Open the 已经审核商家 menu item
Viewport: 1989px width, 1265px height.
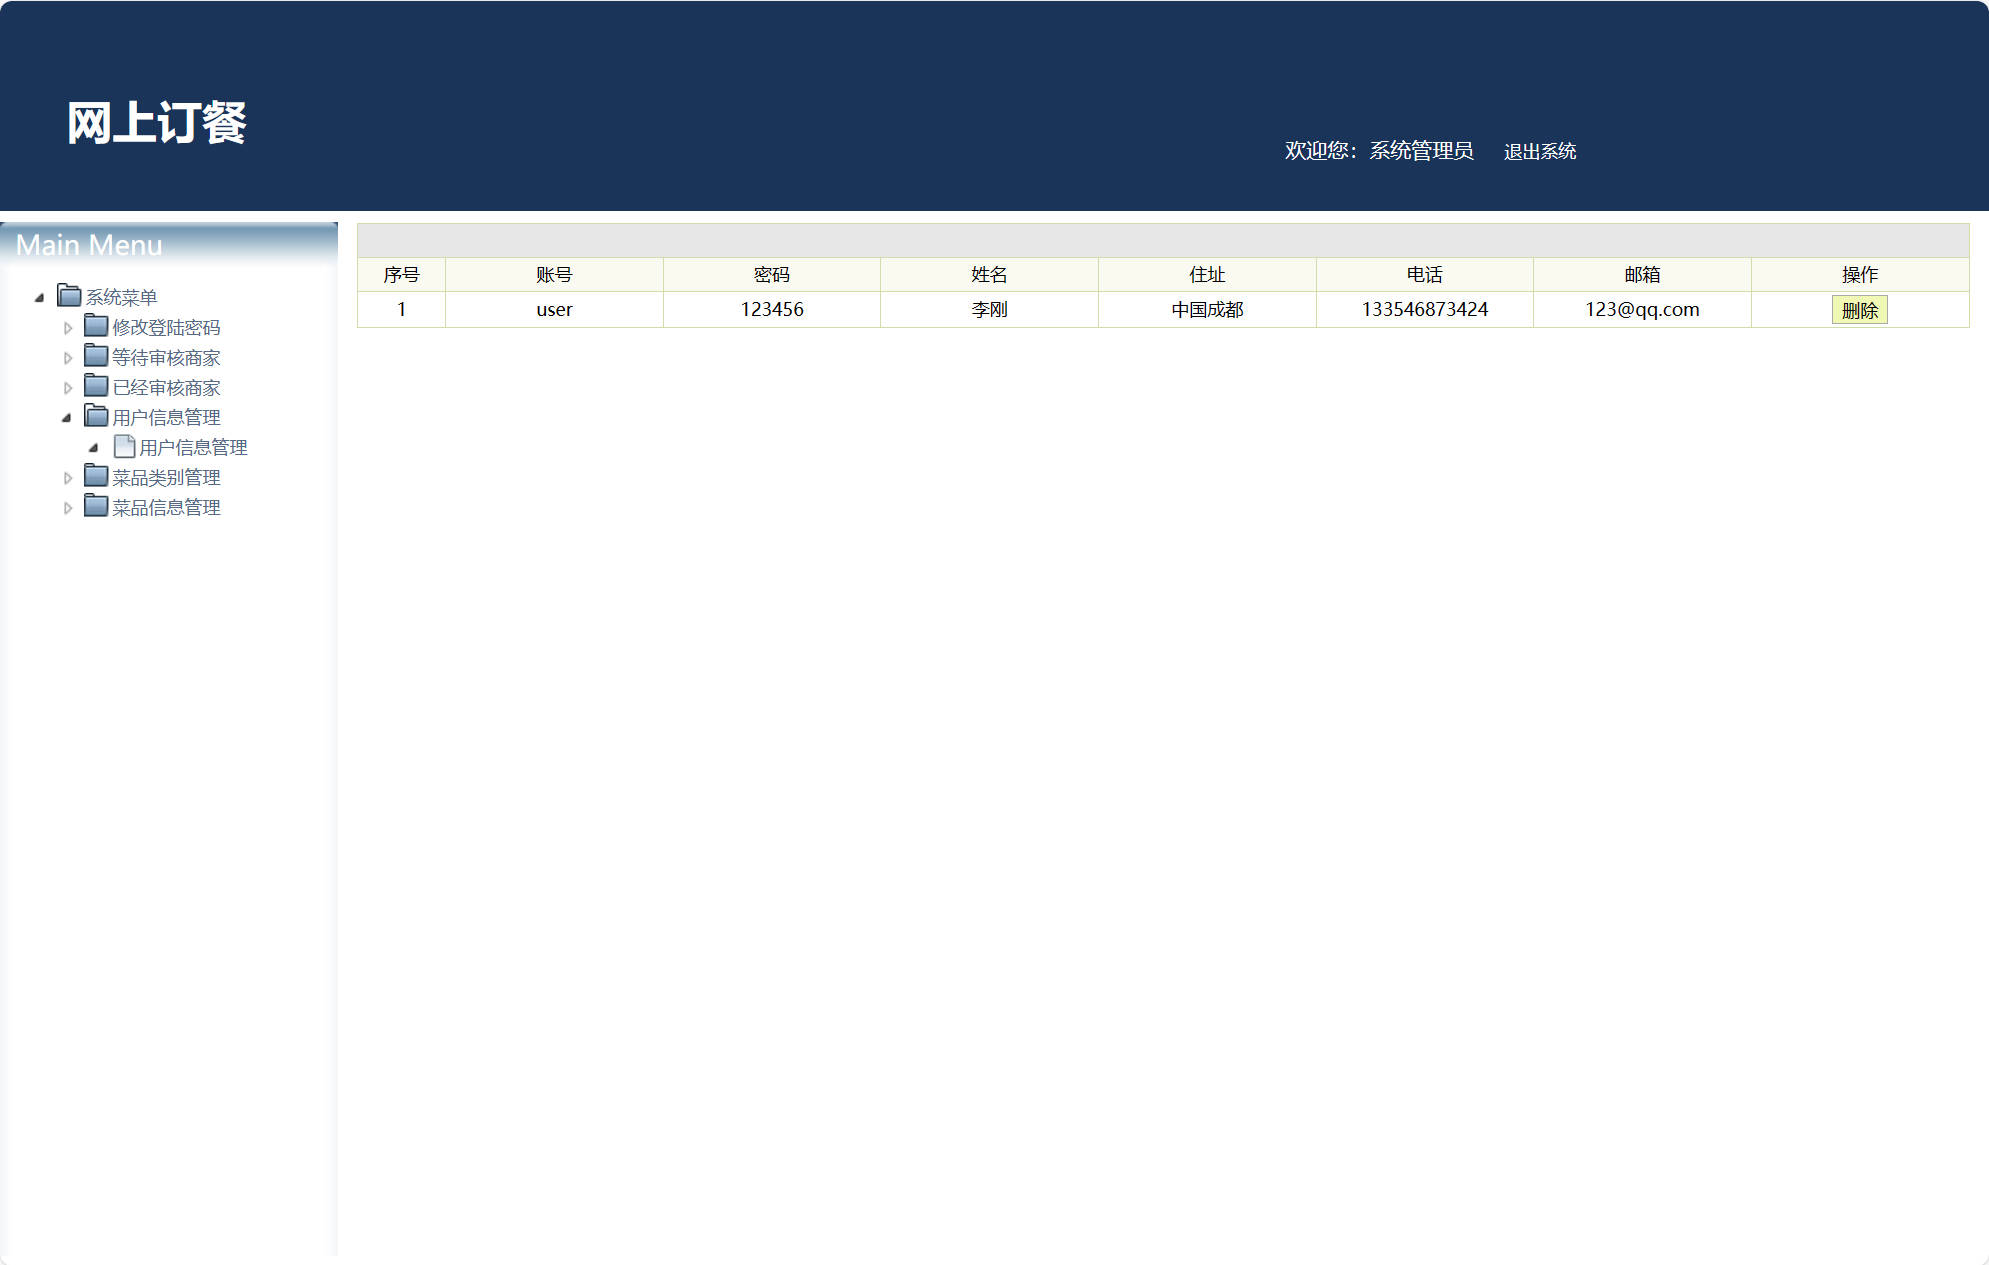166,388
